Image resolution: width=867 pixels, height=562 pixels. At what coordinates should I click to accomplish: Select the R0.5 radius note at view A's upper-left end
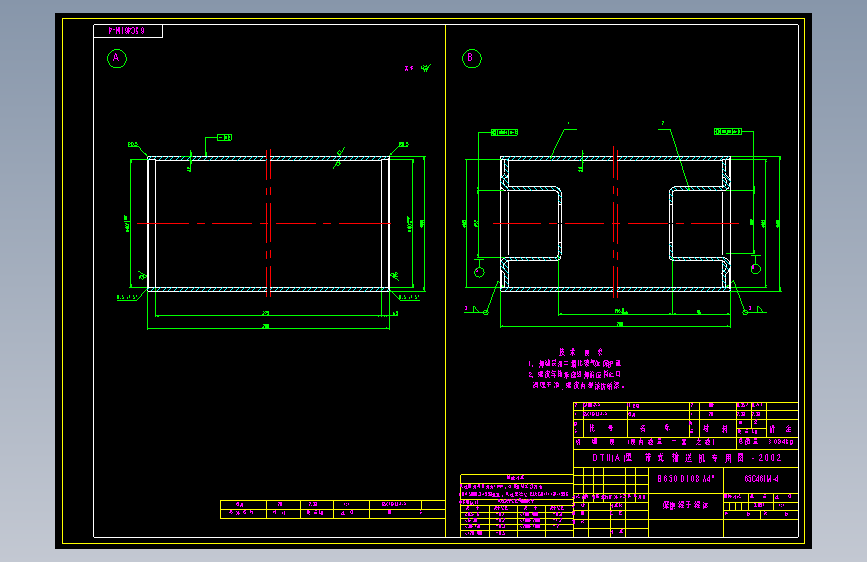133,144
